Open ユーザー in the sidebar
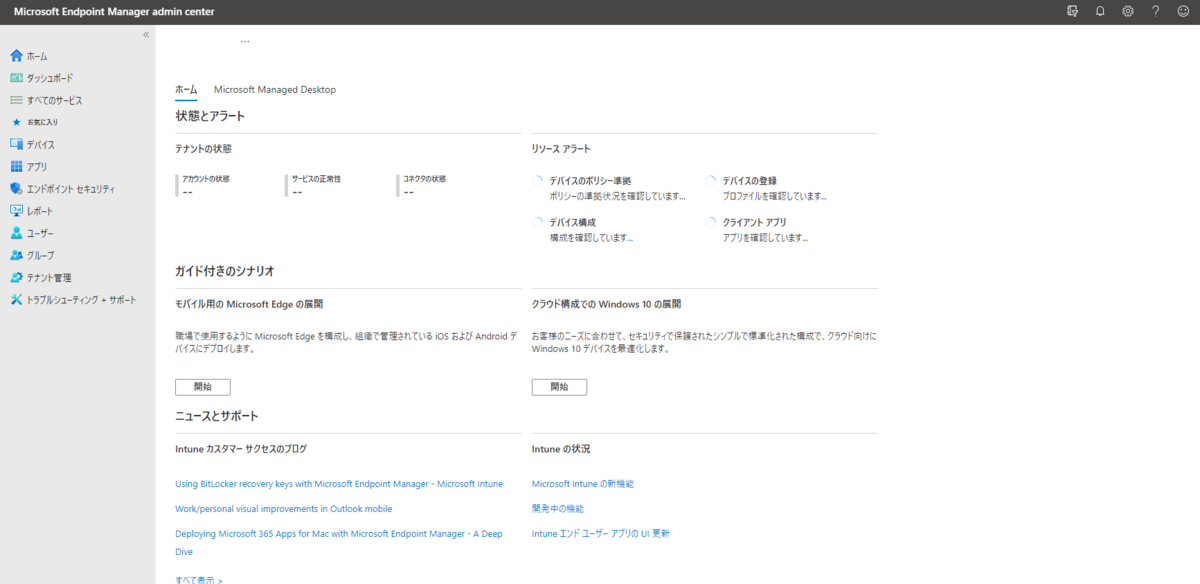The image size is (1200, 584). pos(41,233)
